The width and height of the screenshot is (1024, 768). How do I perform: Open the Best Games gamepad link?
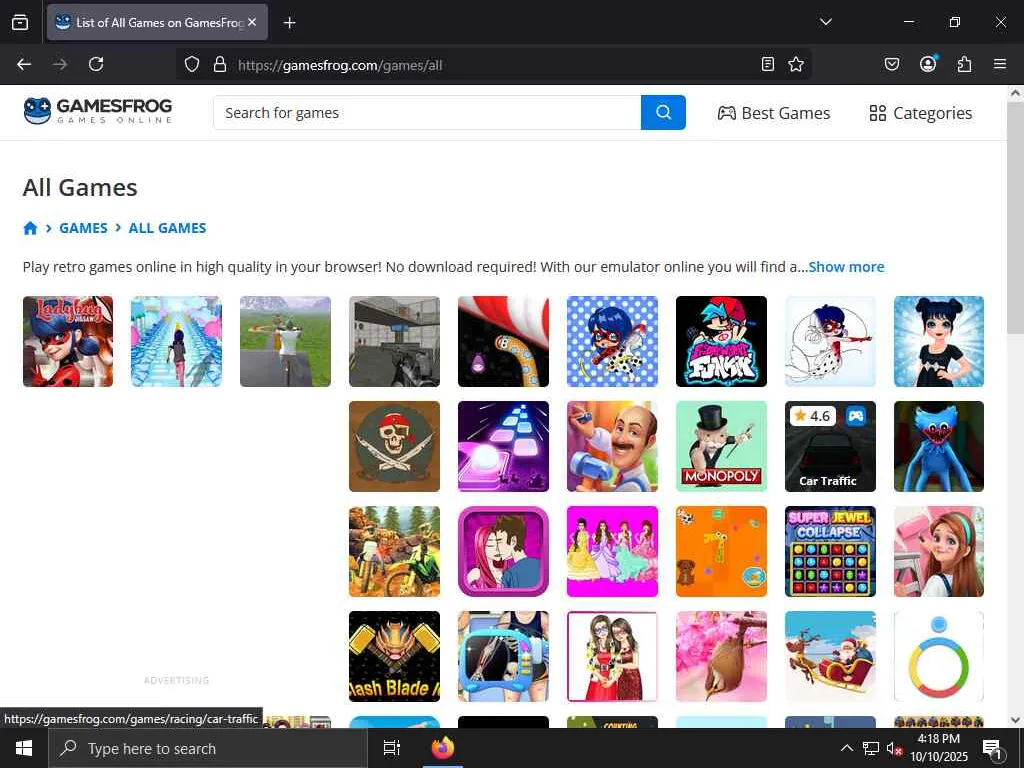(774, 113)
